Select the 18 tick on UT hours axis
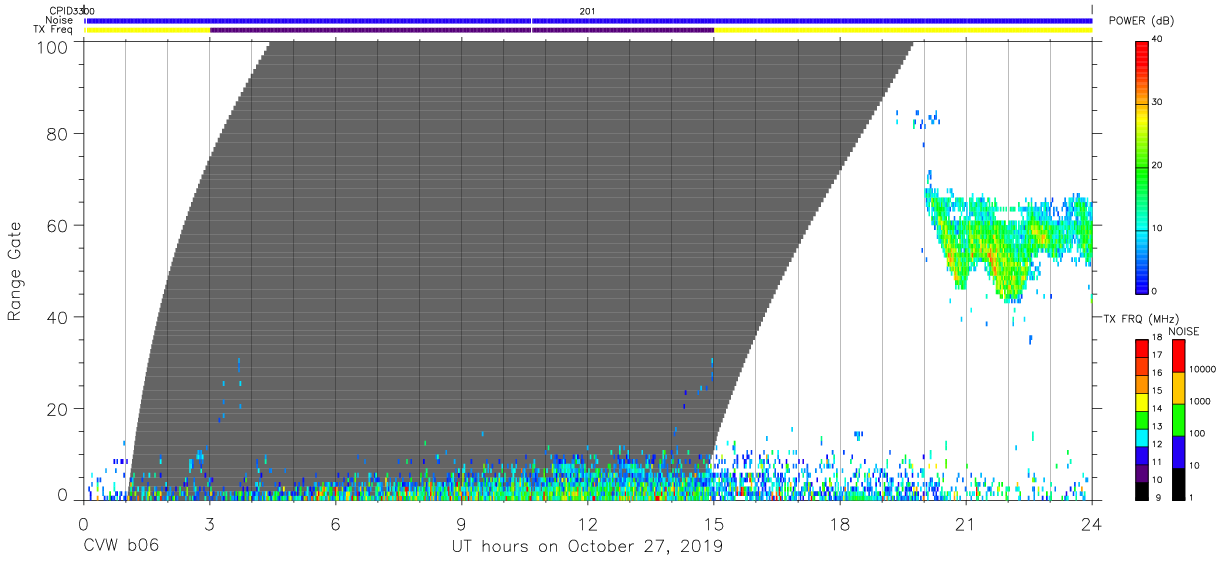The height and width of the screenshot is (567, 1228). (x=840, y=523)
